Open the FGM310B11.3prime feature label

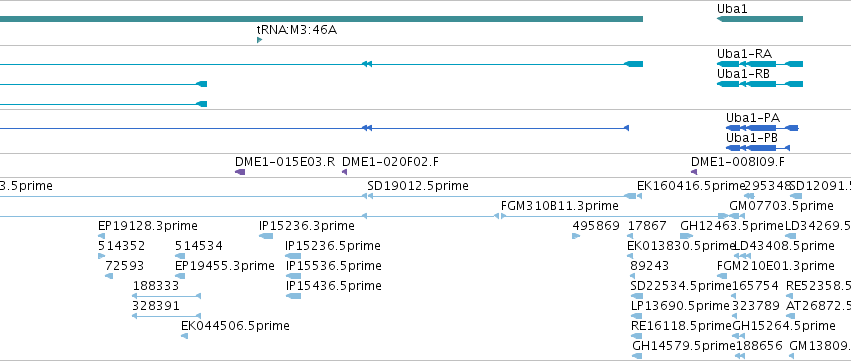(560, 206)
